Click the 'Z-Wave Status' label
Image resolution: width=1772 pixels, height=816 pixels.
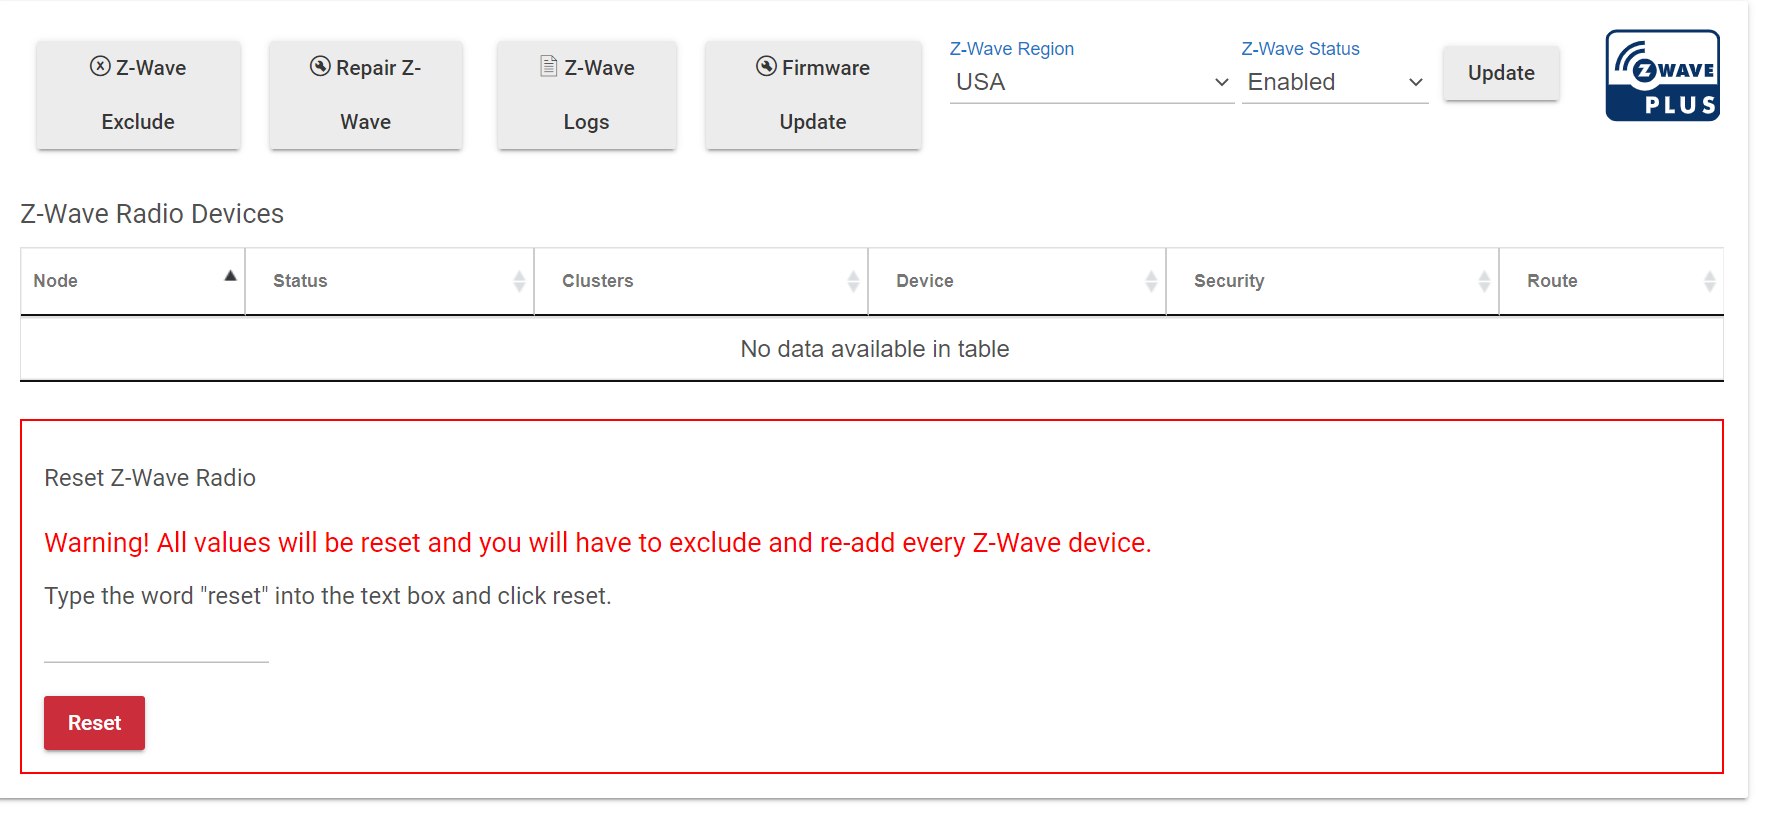click(x=1301, y=49)
